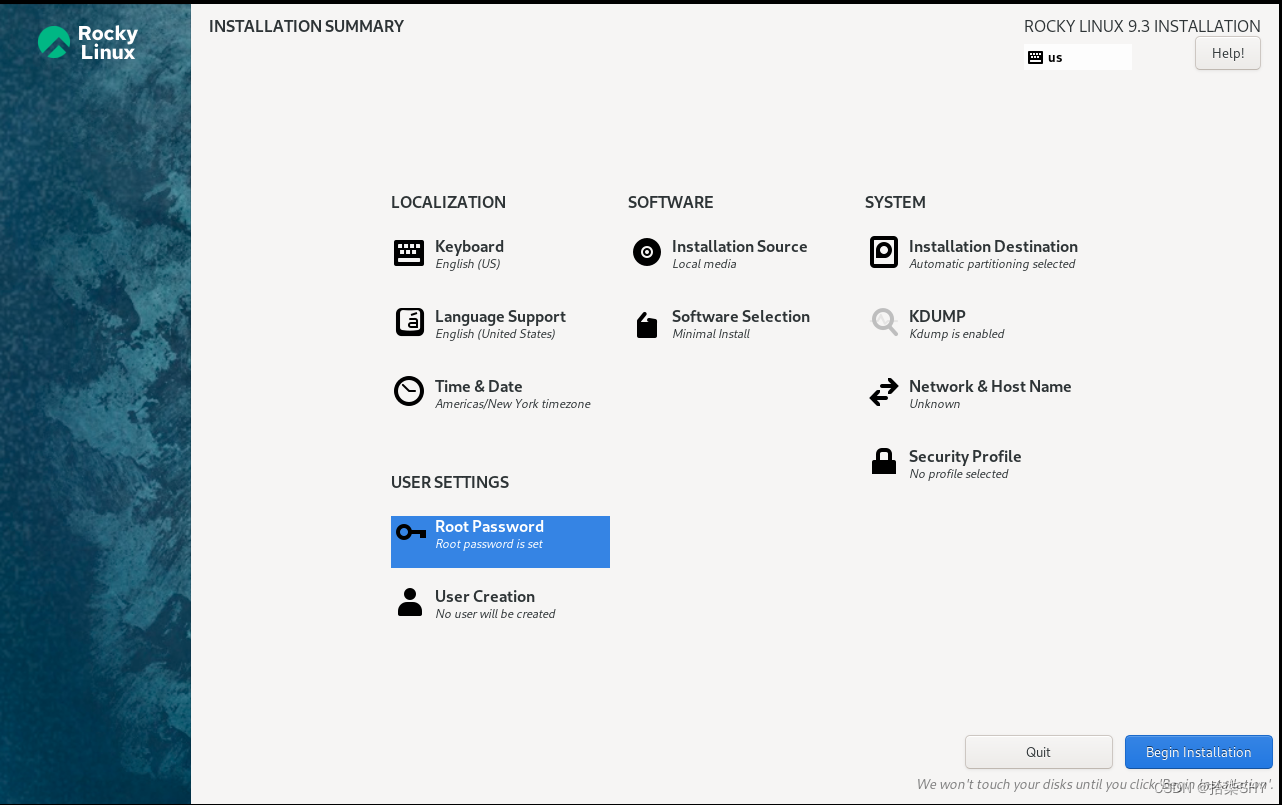1282x805 pixels.
Task: Click the Time & Date clock icon
Action: (x=409, y=391)
